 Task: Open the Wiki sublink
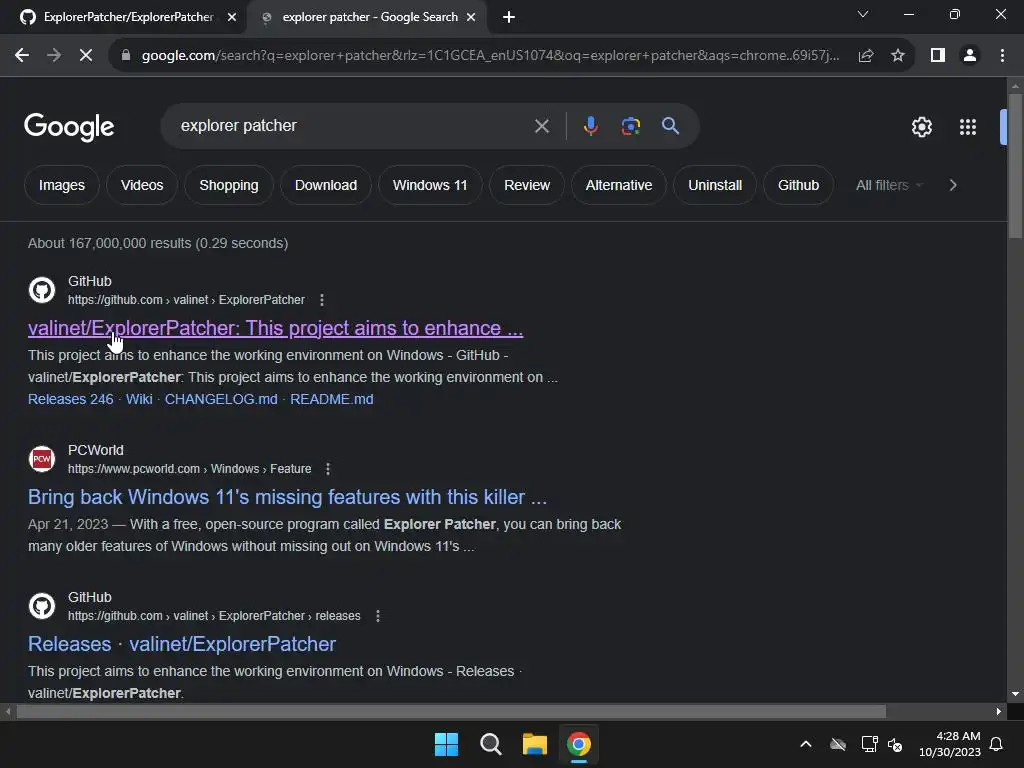click(x=139, y=399)
